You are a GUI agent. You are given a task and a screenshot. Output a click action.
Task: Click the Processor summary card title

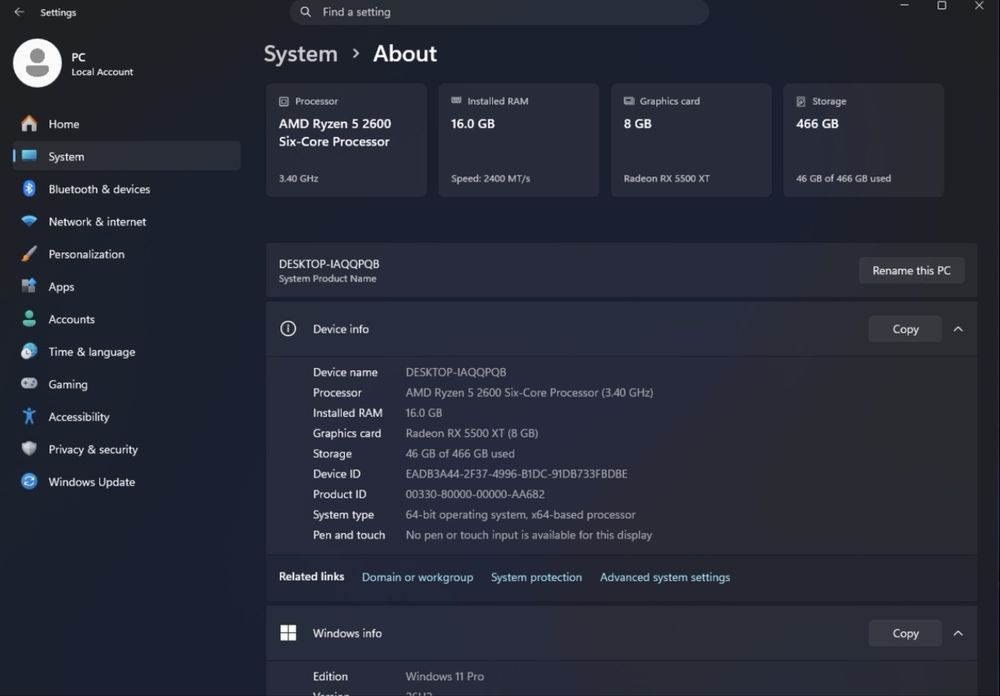point(316,101)
